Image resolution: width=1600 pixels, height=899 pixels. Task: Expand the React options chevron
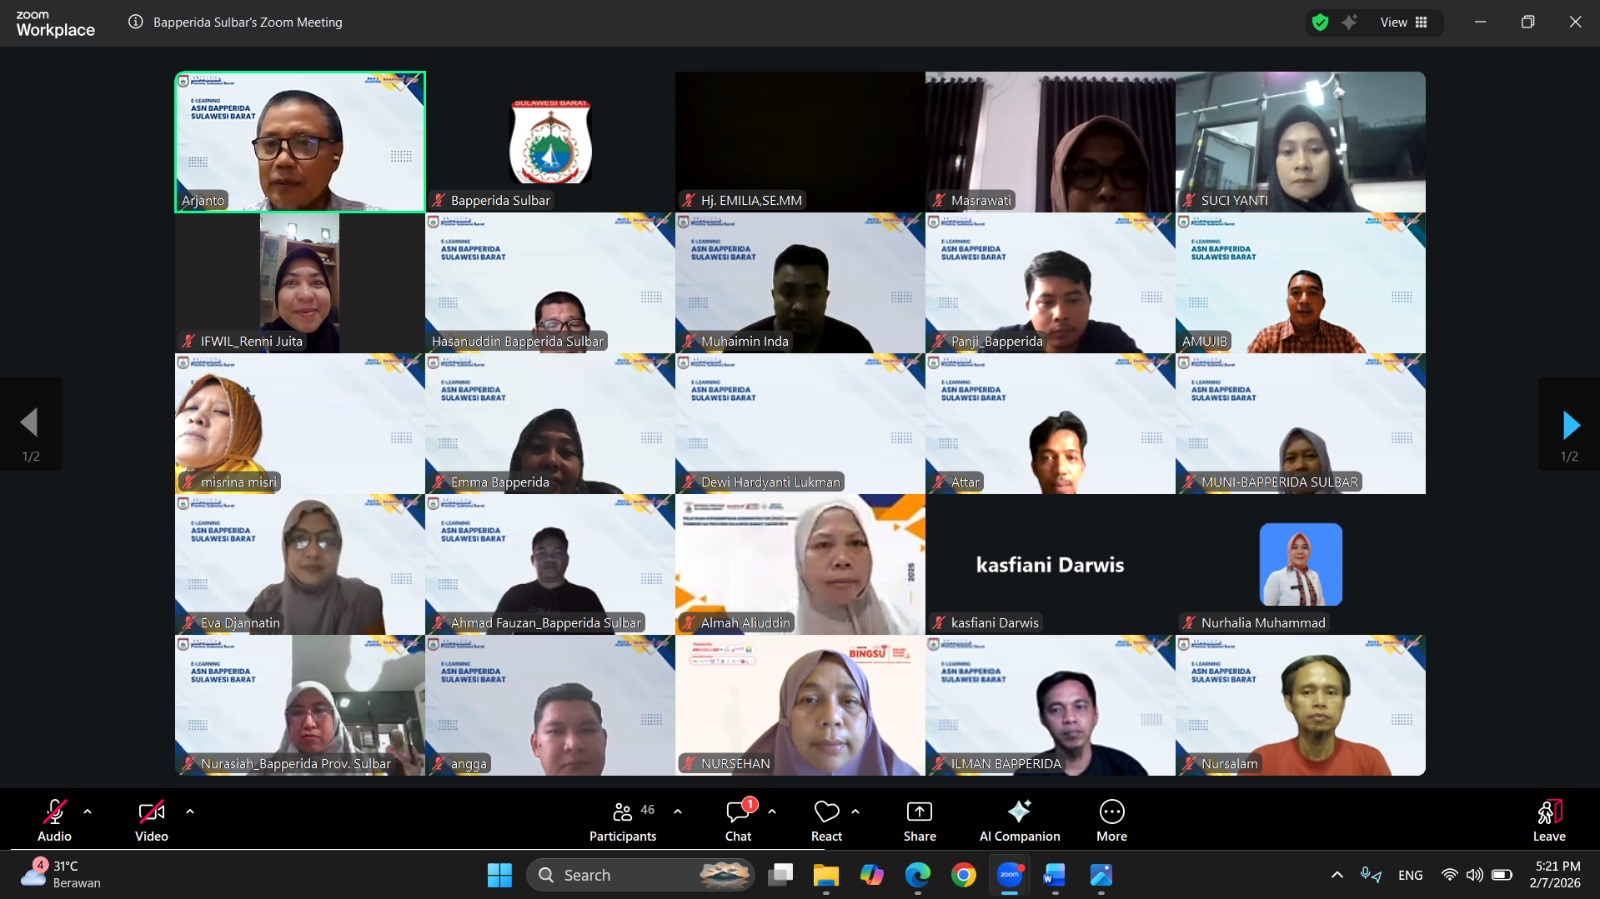click(855, 811)
